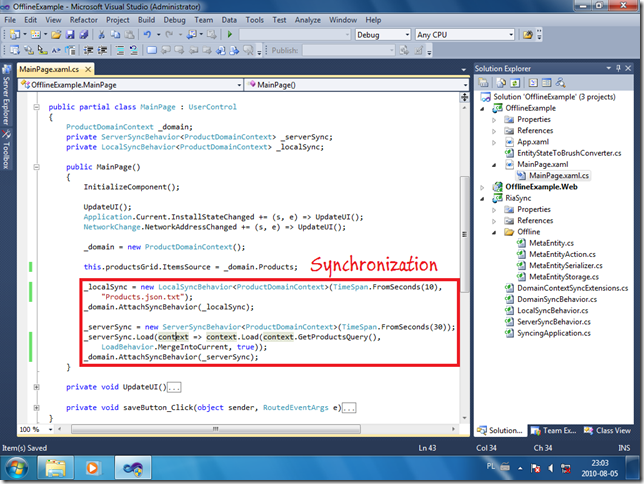Switch to the Class View tab
Image resolution: width=644 pixels, height=484 pixels.
(608, 431)
